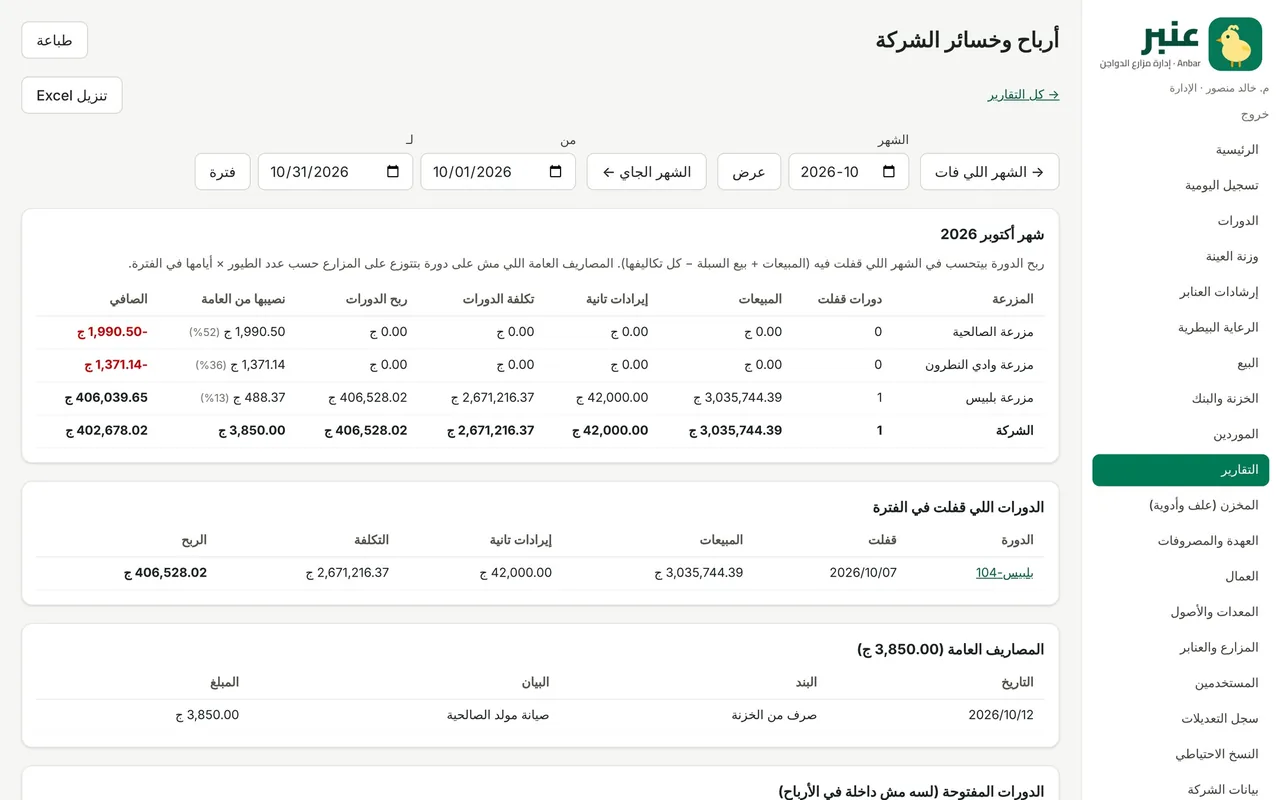Open cycle link بلبيس-104
Screen dimensions: 1280x800
click(x=1004, y=573)
